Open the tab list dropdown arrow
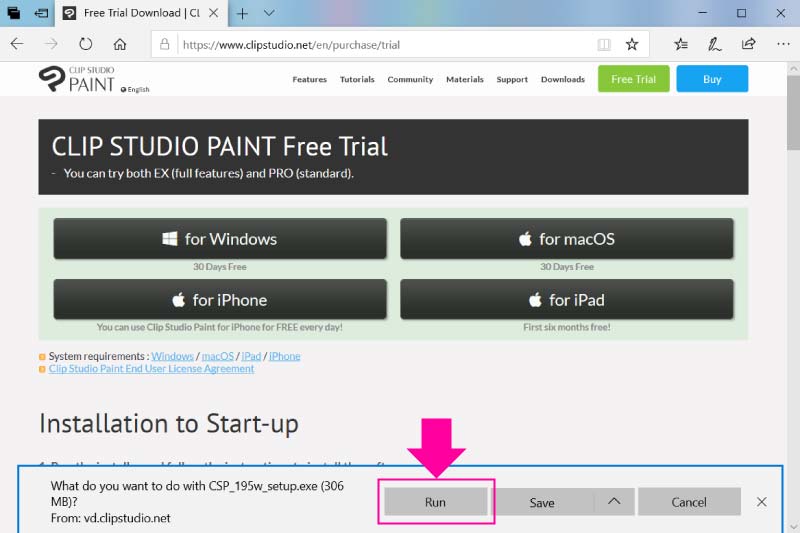This screenshot has height=533, width=800. 270,13
